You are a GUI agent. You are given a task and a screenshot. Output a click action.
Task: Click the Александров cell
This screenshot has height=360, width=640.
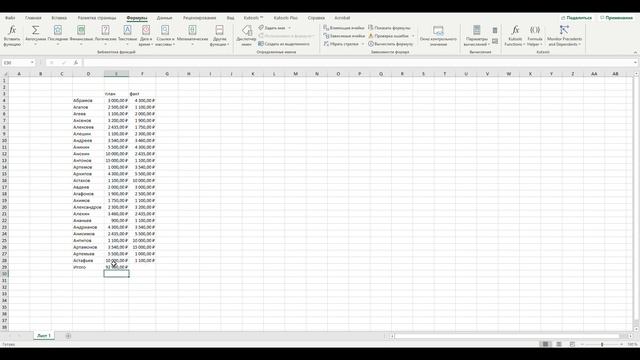click(x=88, y=207)
